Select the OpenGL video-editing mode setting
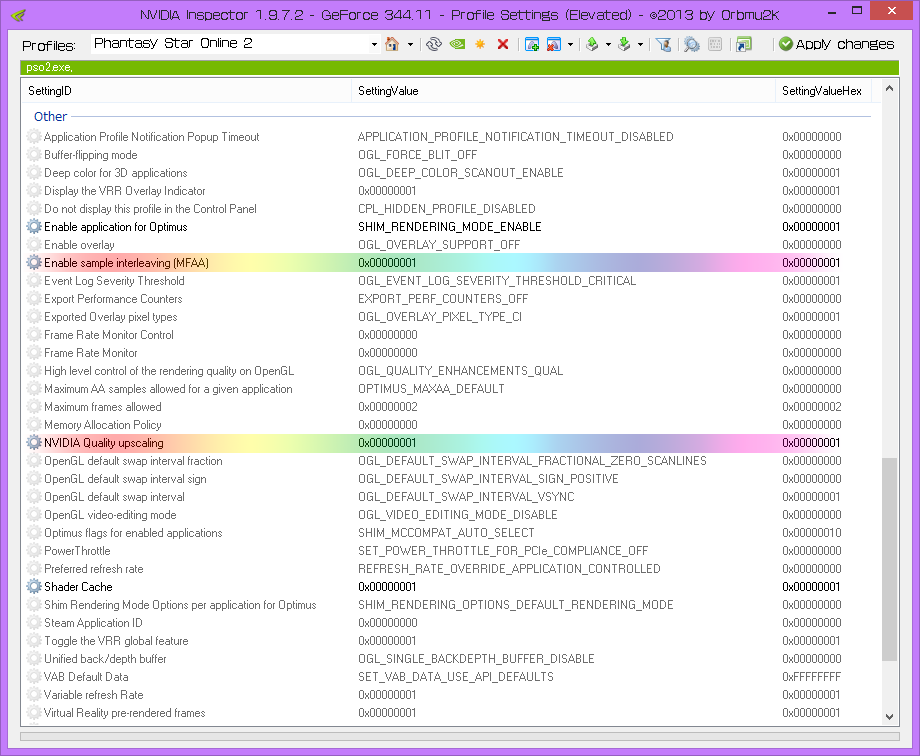Viewport: 920px width, 756px height. click(x=110, y=515)
